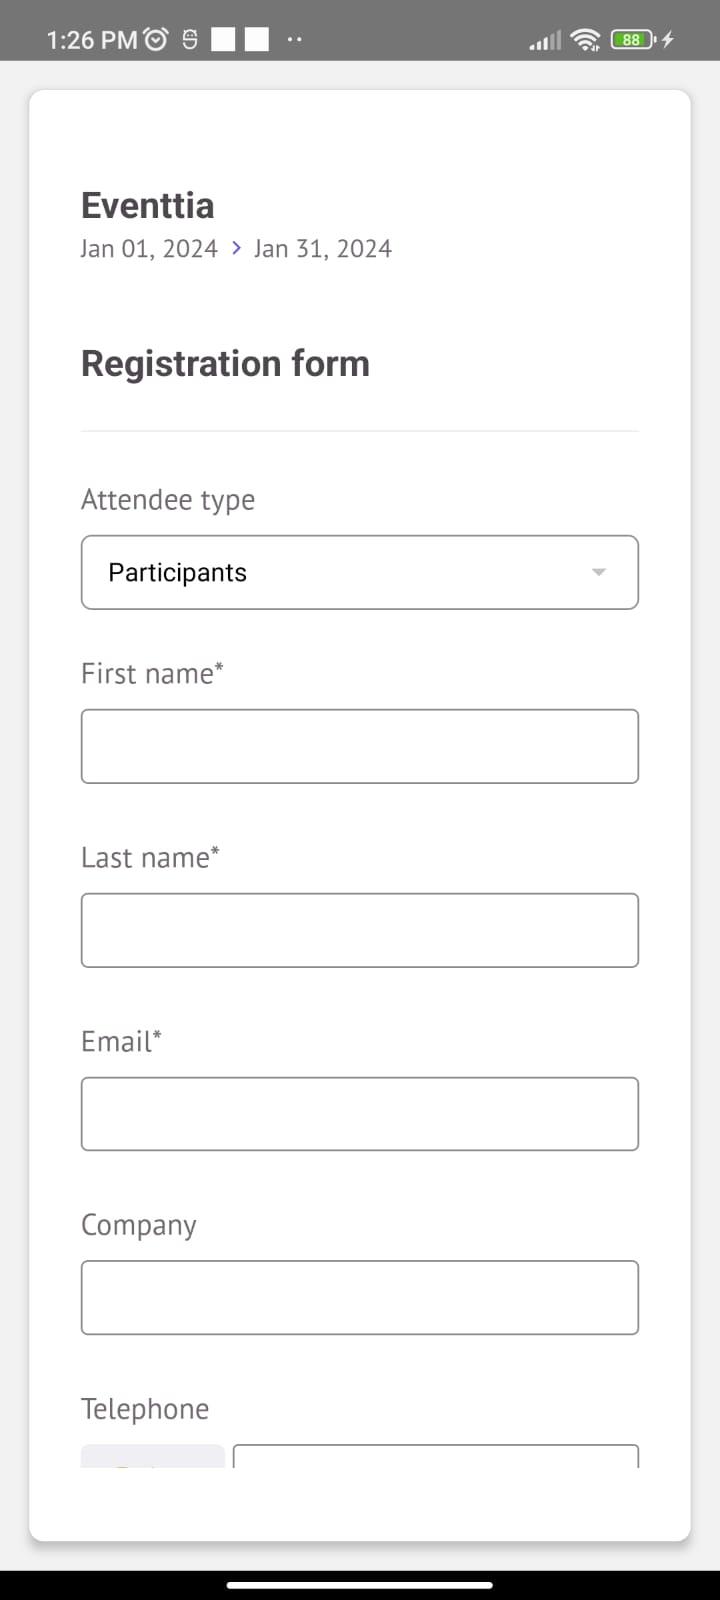
Task: Tap the Telephone number input box
Action: click(x=435, y=1456)
